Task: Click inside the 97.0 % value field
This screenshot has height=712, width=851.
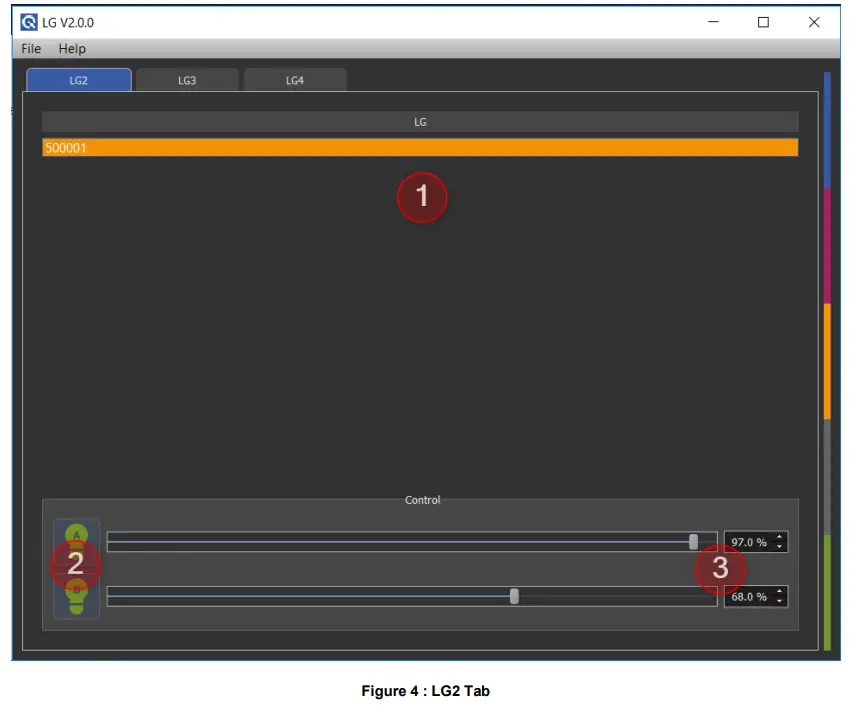Action: pyautogui.click(x=748, y=541)
